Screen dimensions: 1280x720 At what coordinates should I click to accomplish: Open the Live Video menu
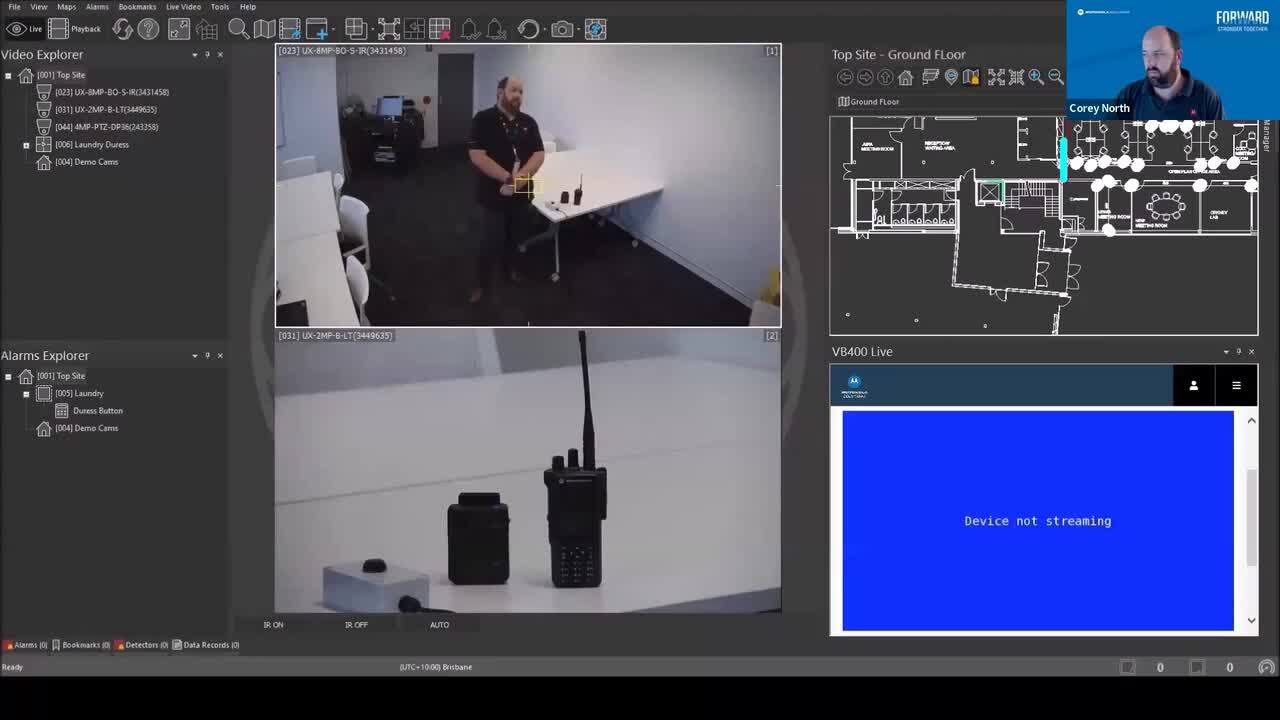tap(183, 7)
